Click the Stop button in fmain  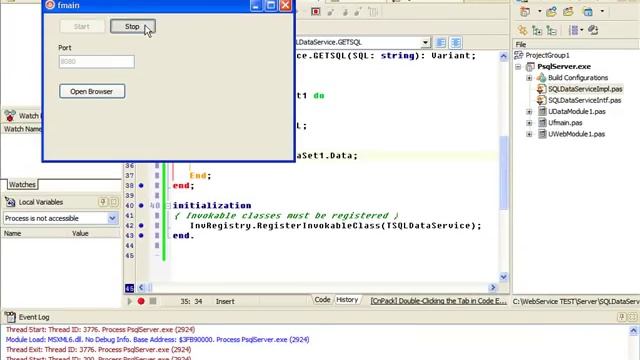[x=133, y=27]
